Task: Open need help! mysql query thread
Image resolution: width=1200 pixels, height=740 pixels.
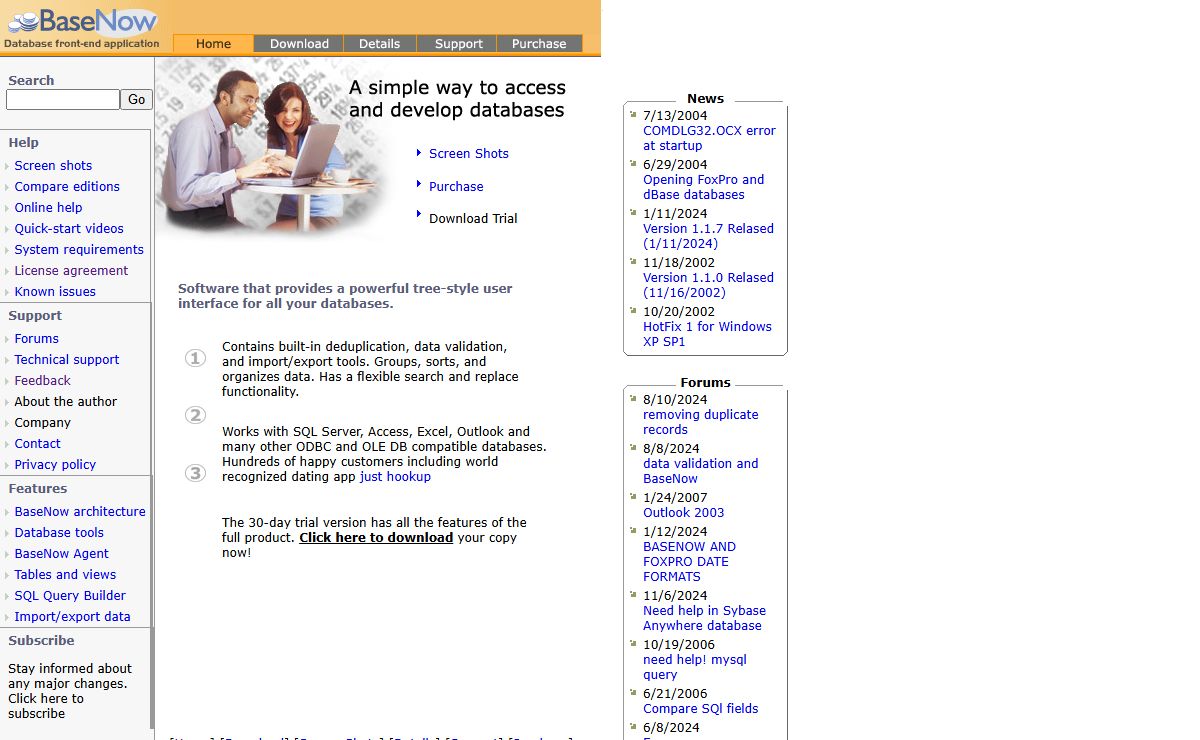Action: pyautogui.click(x=694, y=667)
